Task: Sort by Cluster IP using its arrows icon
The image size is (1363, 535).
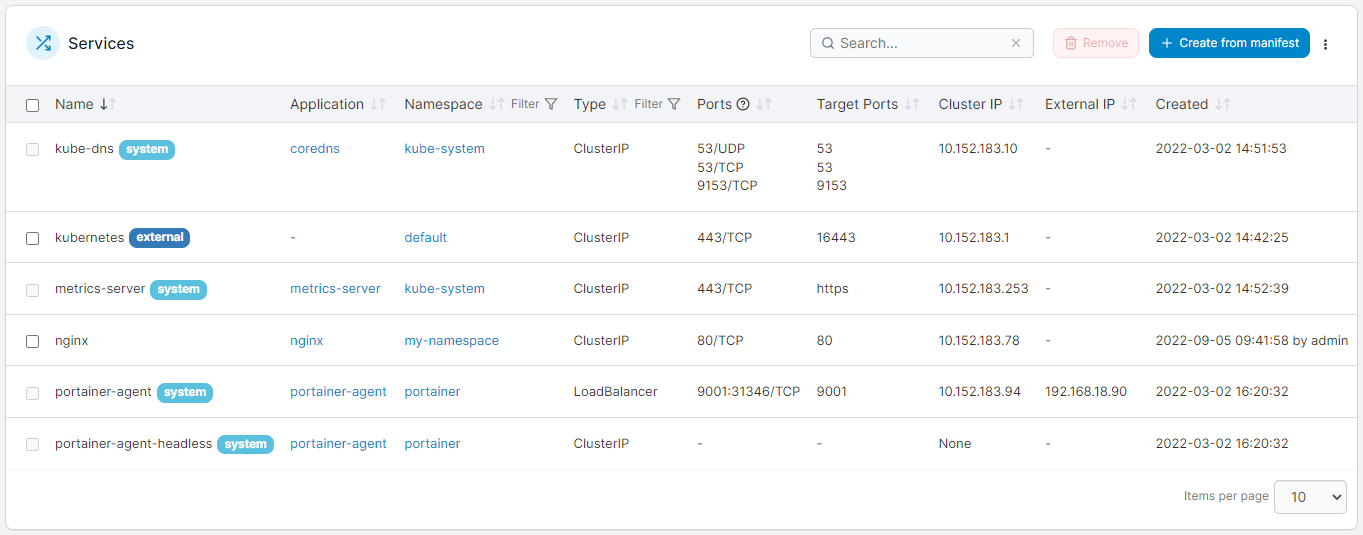Action: (1016, 104)
